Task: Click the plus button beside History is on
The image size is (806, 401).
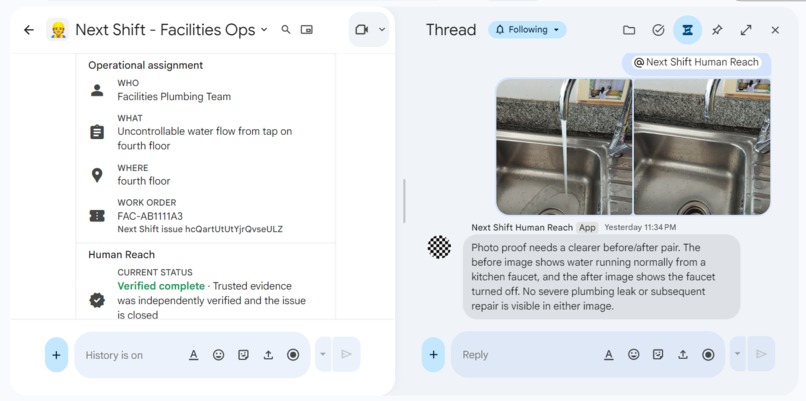Action: 57,355
